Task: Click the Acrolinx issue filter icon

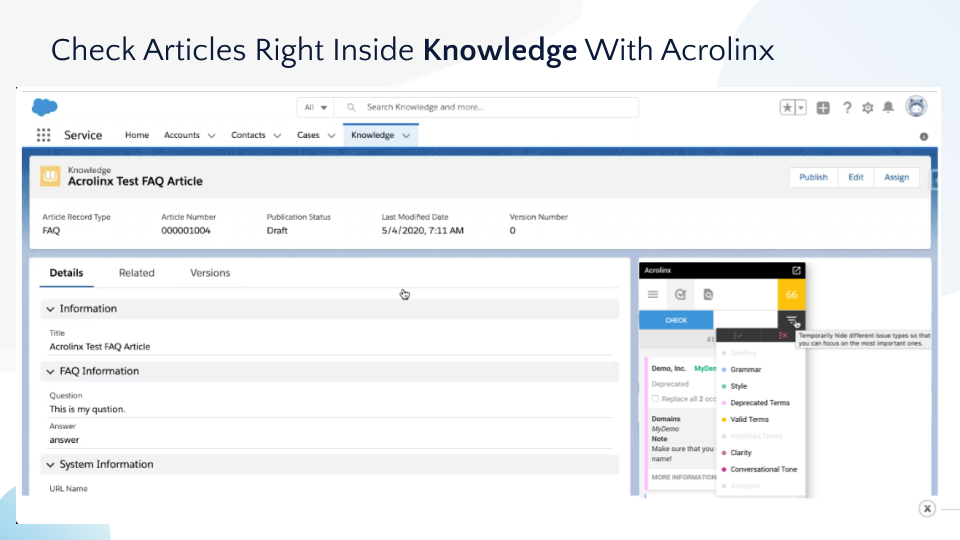Action: point(791,320)
